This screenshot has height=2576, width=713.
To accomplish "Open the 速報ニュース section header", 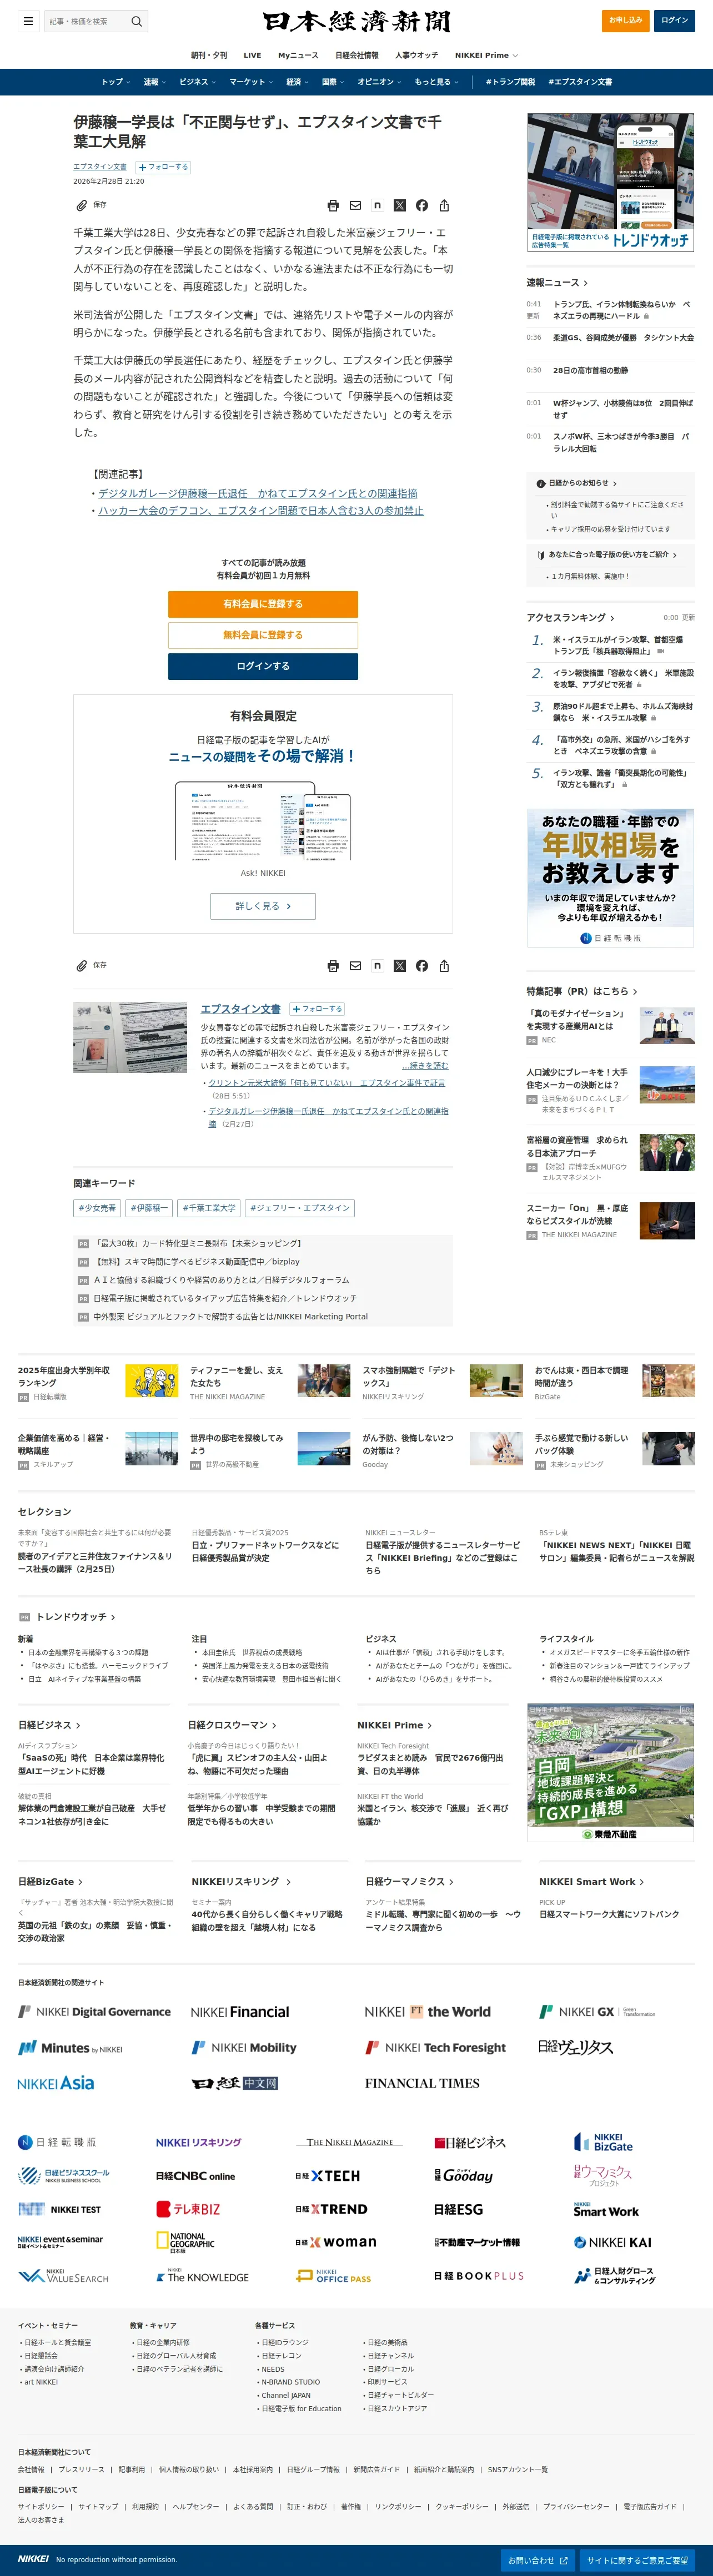I will click(x=557, y=283).
